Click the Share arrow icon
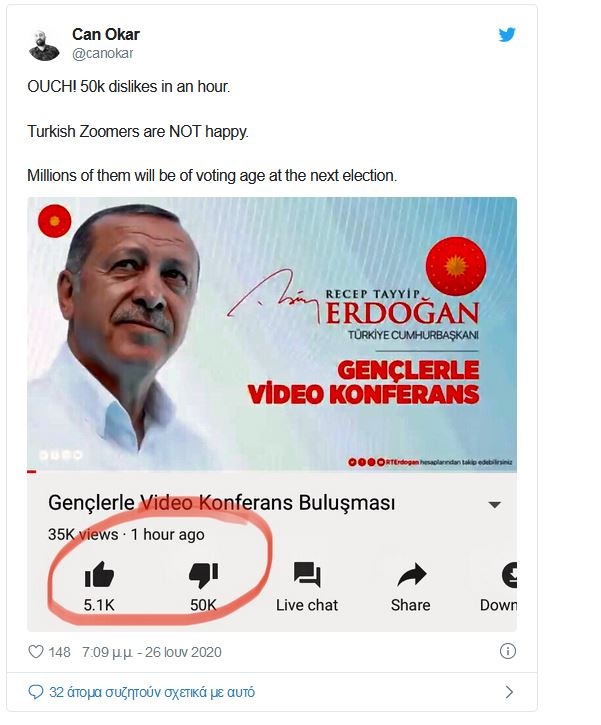 [411, 575]
